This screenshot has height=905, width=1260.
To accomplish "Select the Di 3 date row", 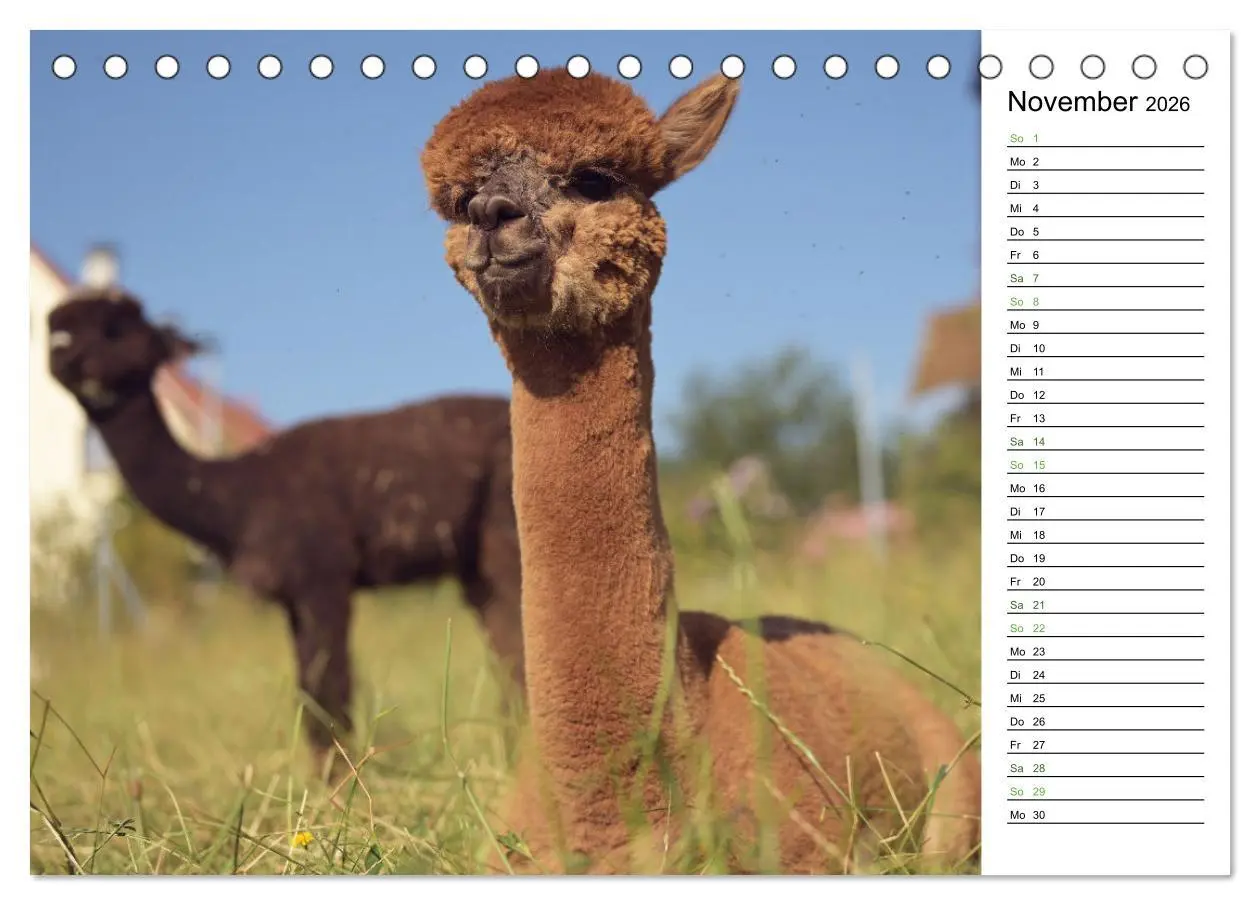I will pos(1105,185).
